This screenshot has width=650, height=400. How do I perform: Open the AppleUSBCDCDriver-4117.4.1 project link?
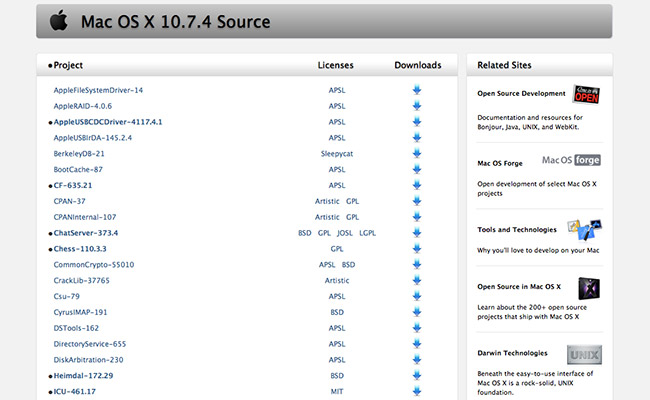(107, 122)
